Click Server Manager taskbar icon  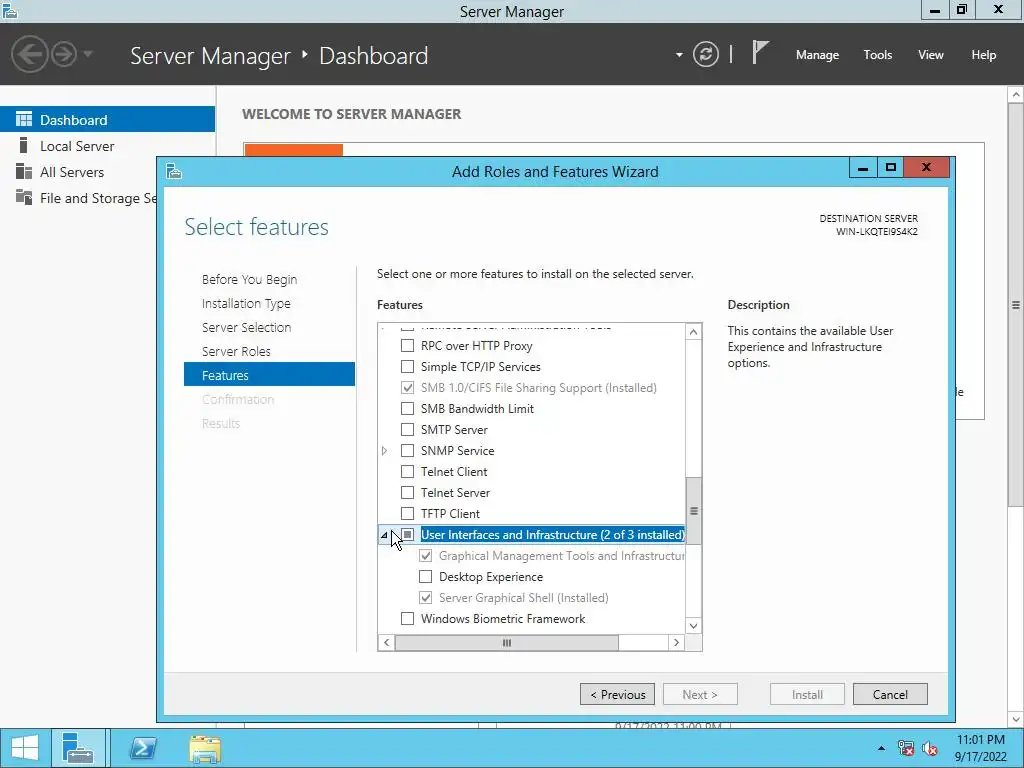point(78,748)
